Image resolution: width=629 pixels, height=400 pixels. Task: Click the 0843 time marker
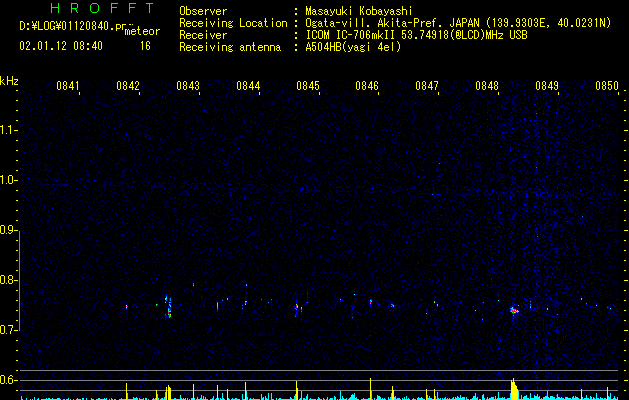click(188, 85)
